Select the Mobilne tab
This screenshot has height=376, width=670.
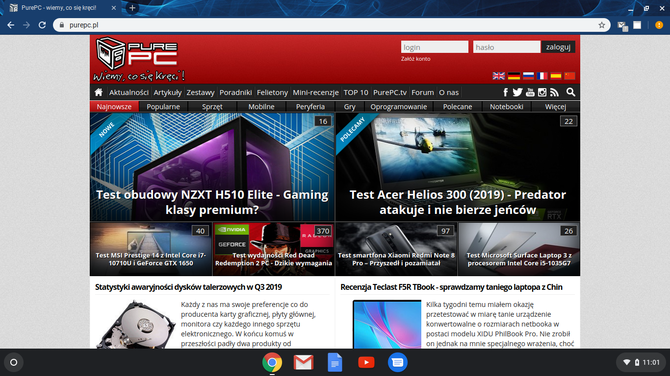(262, 106)
